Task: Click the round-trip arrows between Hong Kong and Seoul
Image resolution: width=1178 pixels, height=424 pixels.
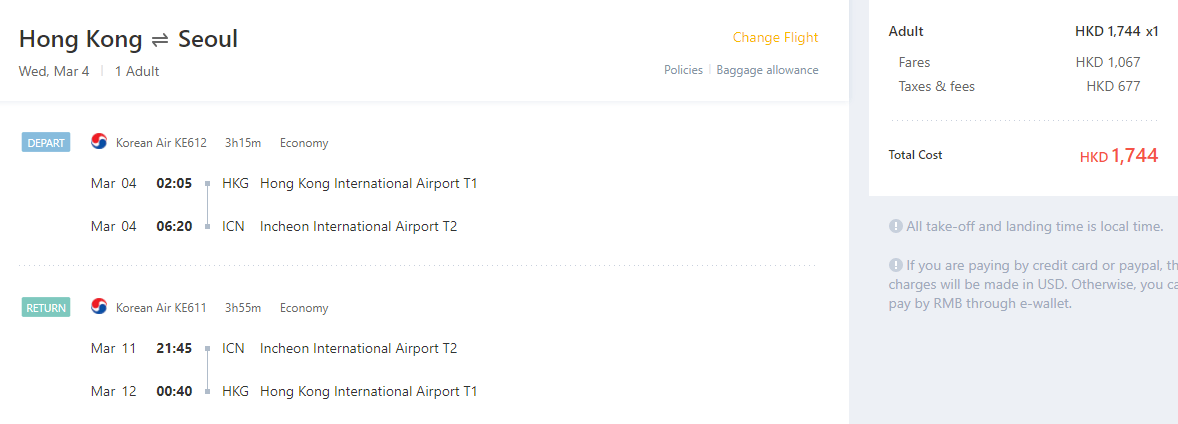Action: click(160, 41)
